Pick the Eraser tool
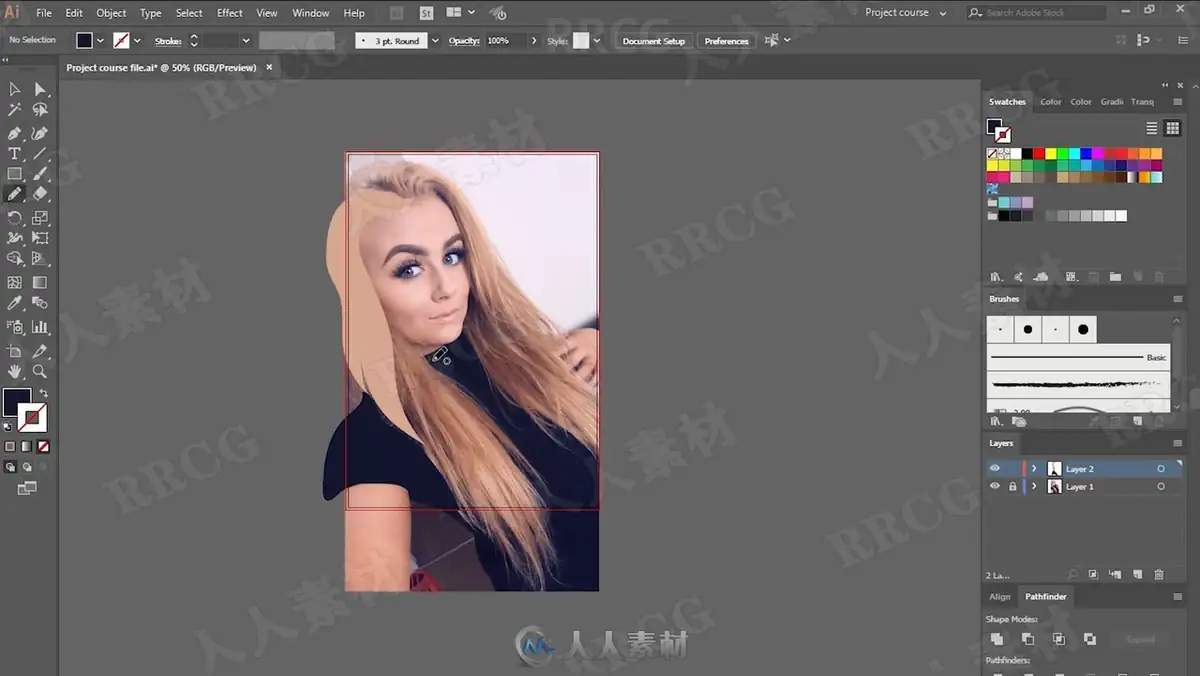Viewport: 1200px width, 676px height. pos(40,194)
